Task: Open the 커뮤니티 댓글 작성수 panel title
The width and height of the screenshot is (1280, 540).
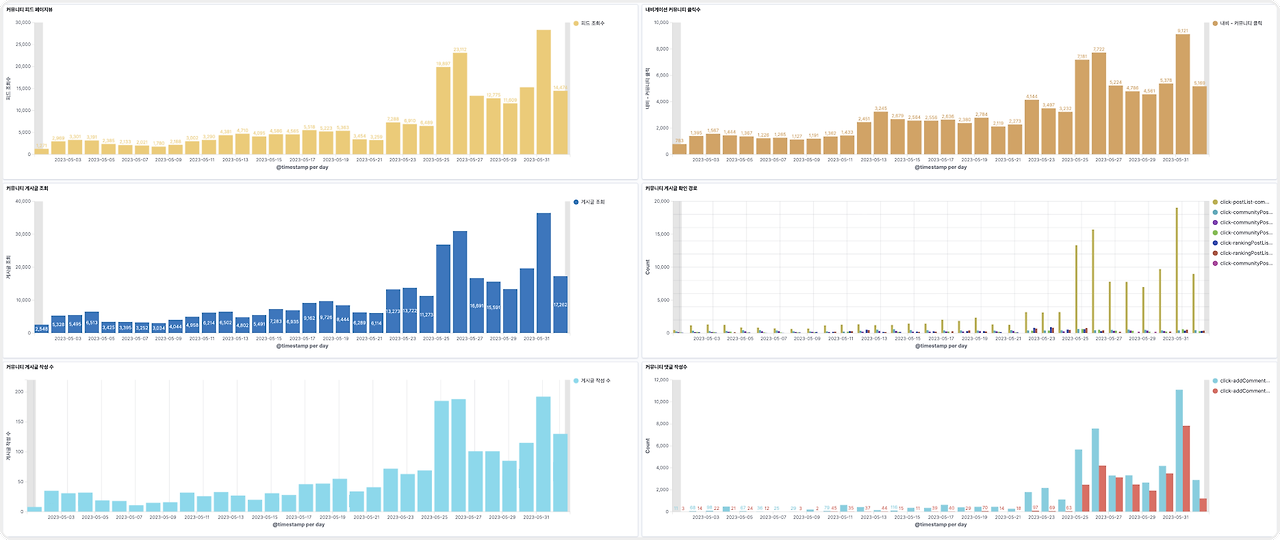Action: [x=666, y=367]
